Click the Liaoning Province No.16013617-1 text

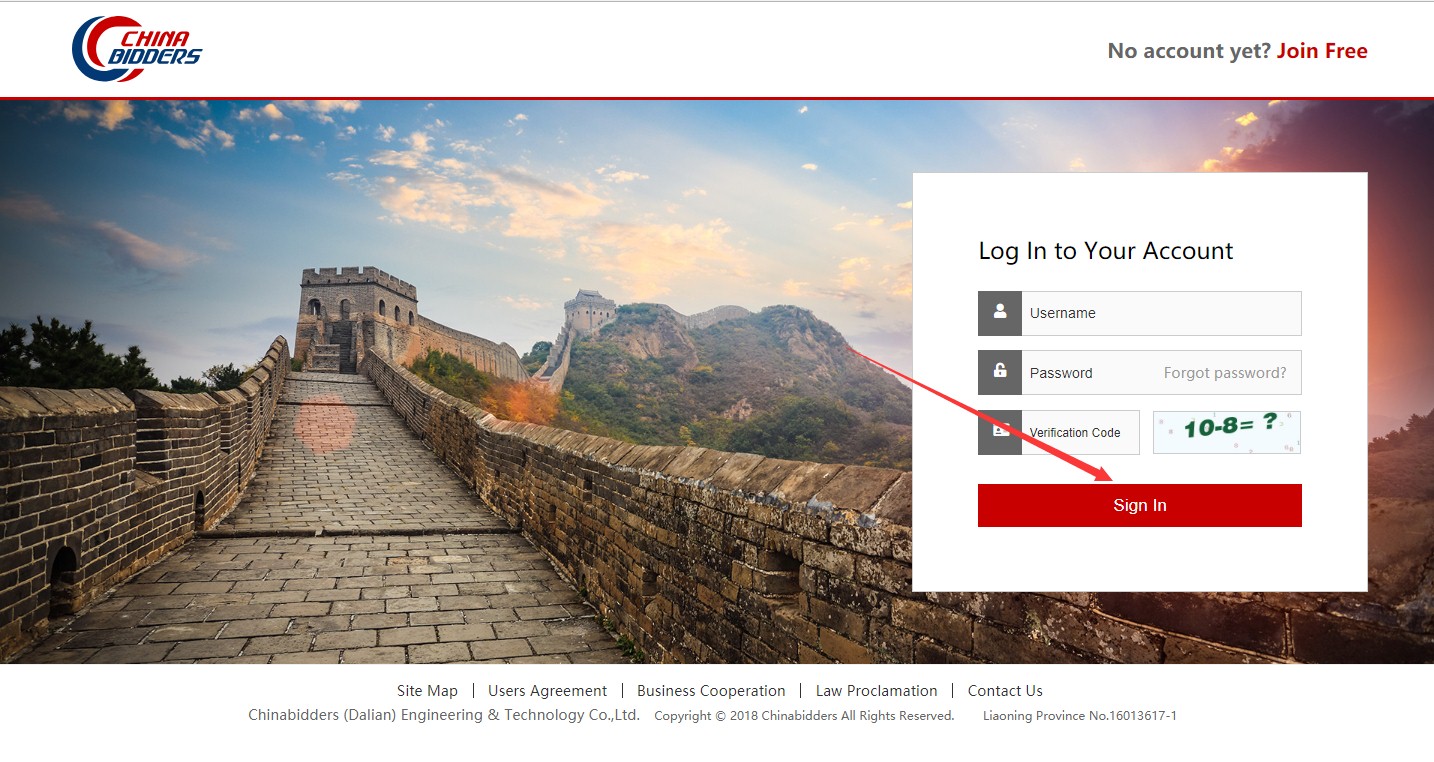click(x=1080, y=716)
